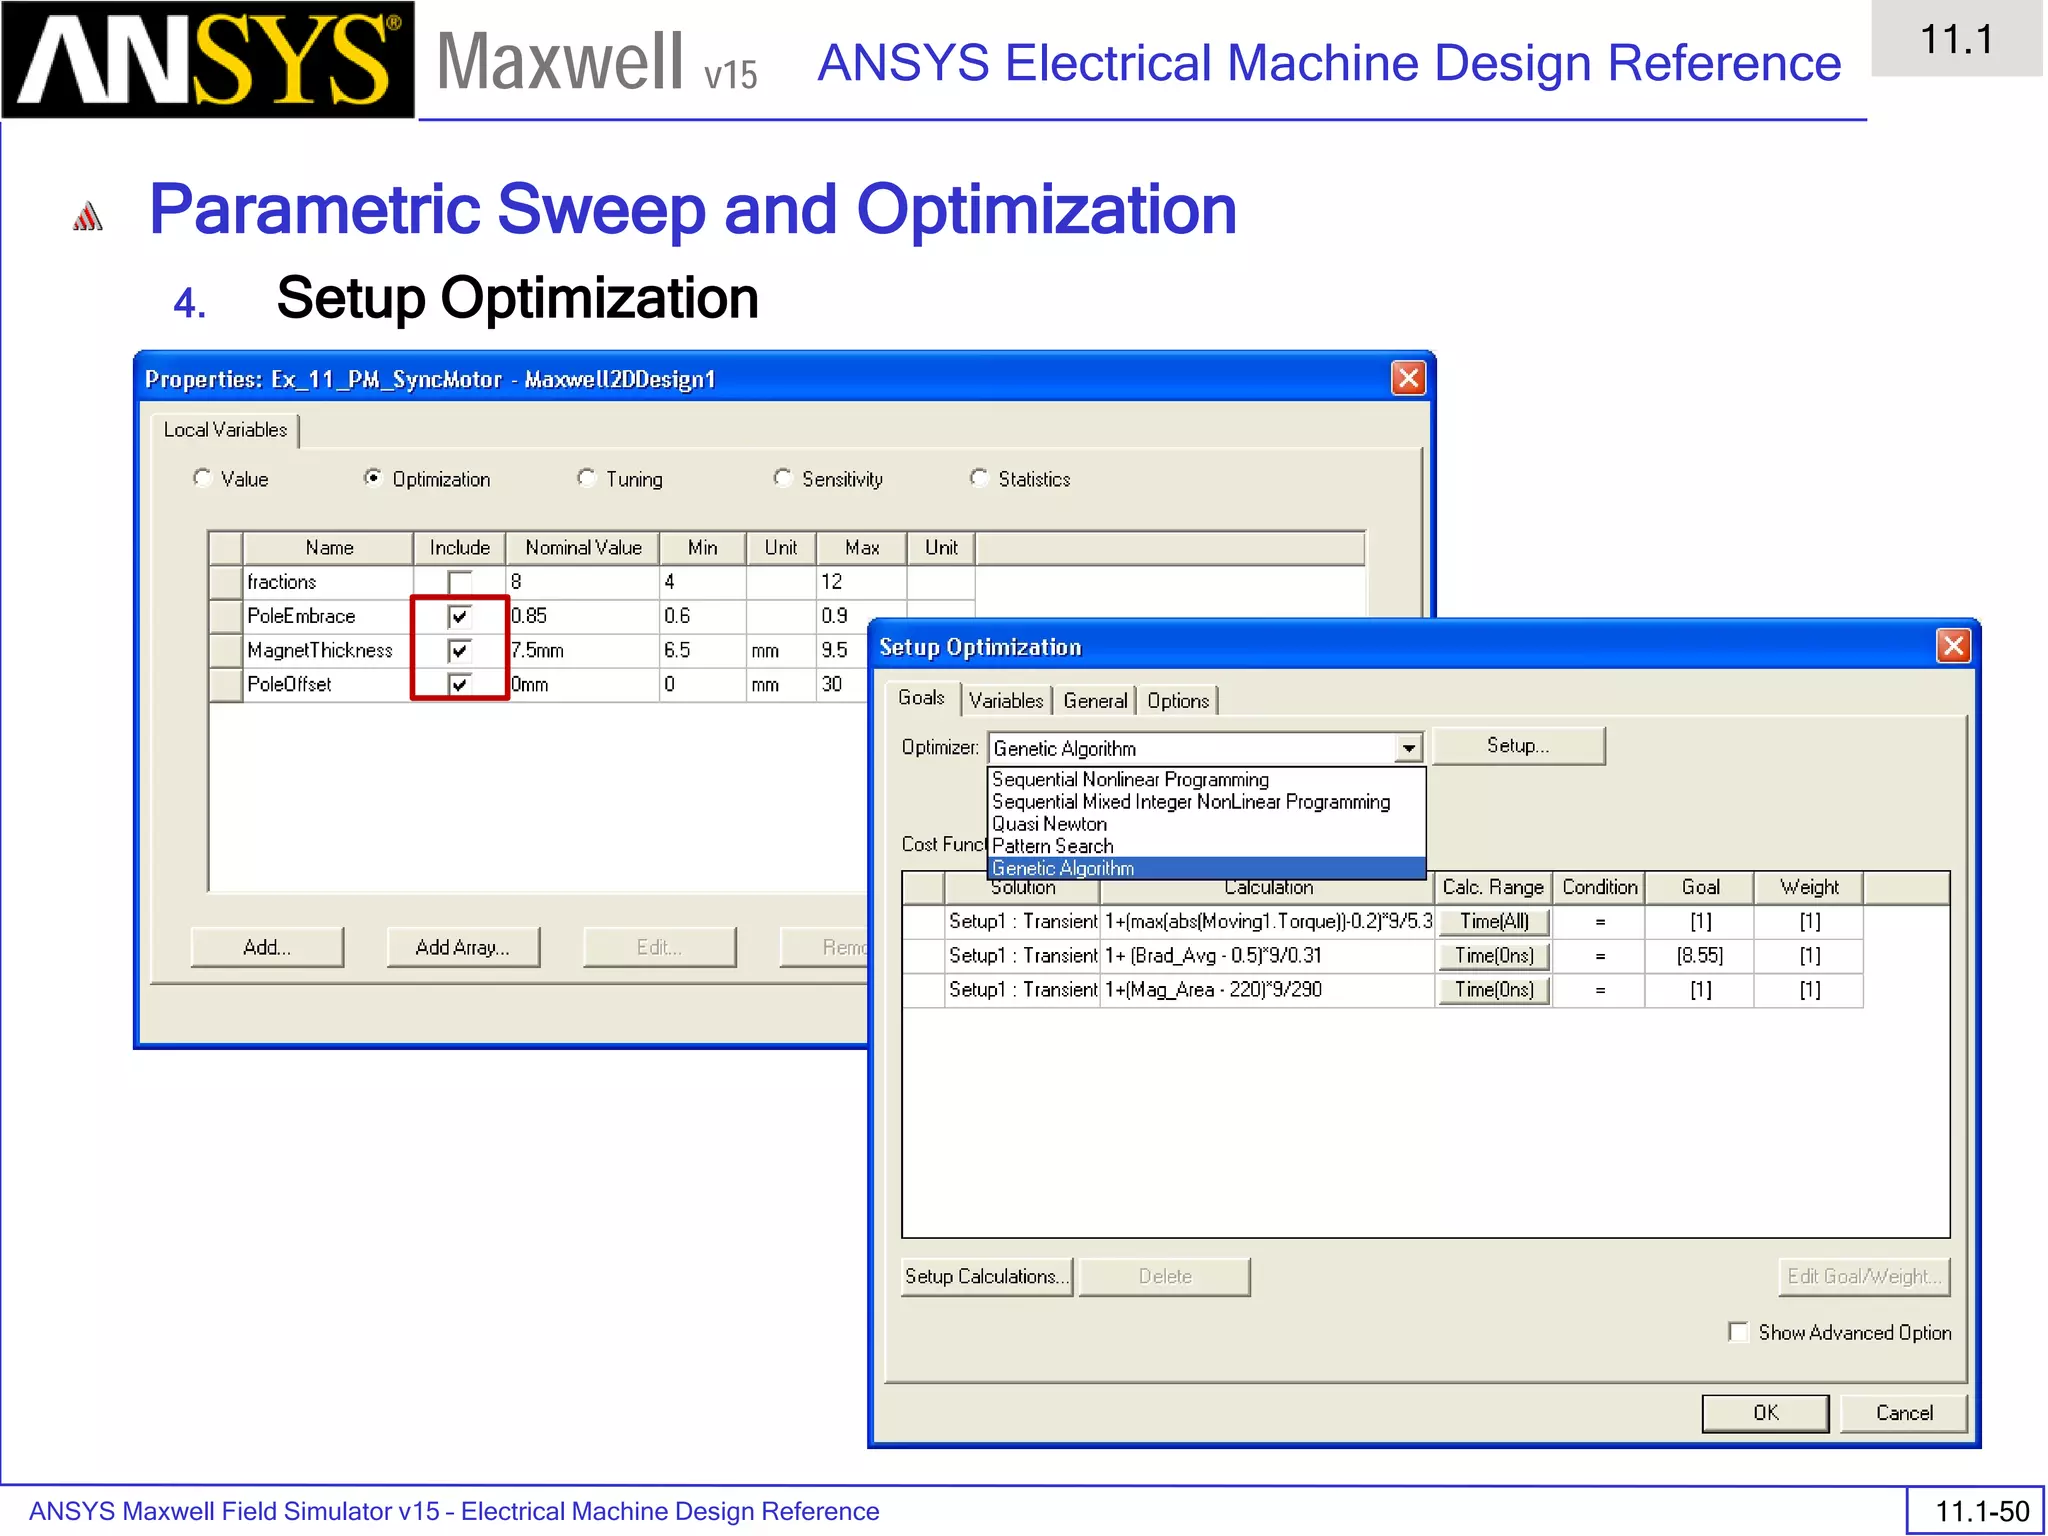
Task: Click the Add Array... button
Action: pyautogui.click(x=463, y=947)
